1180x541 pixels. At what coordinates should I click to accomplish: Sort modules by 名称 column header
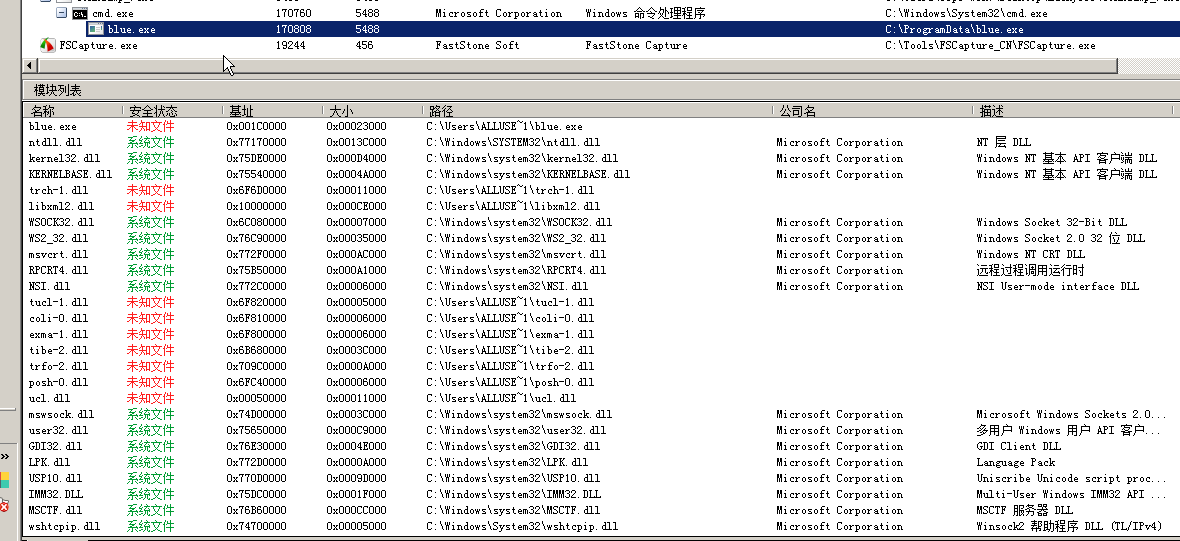pos(72,111)
